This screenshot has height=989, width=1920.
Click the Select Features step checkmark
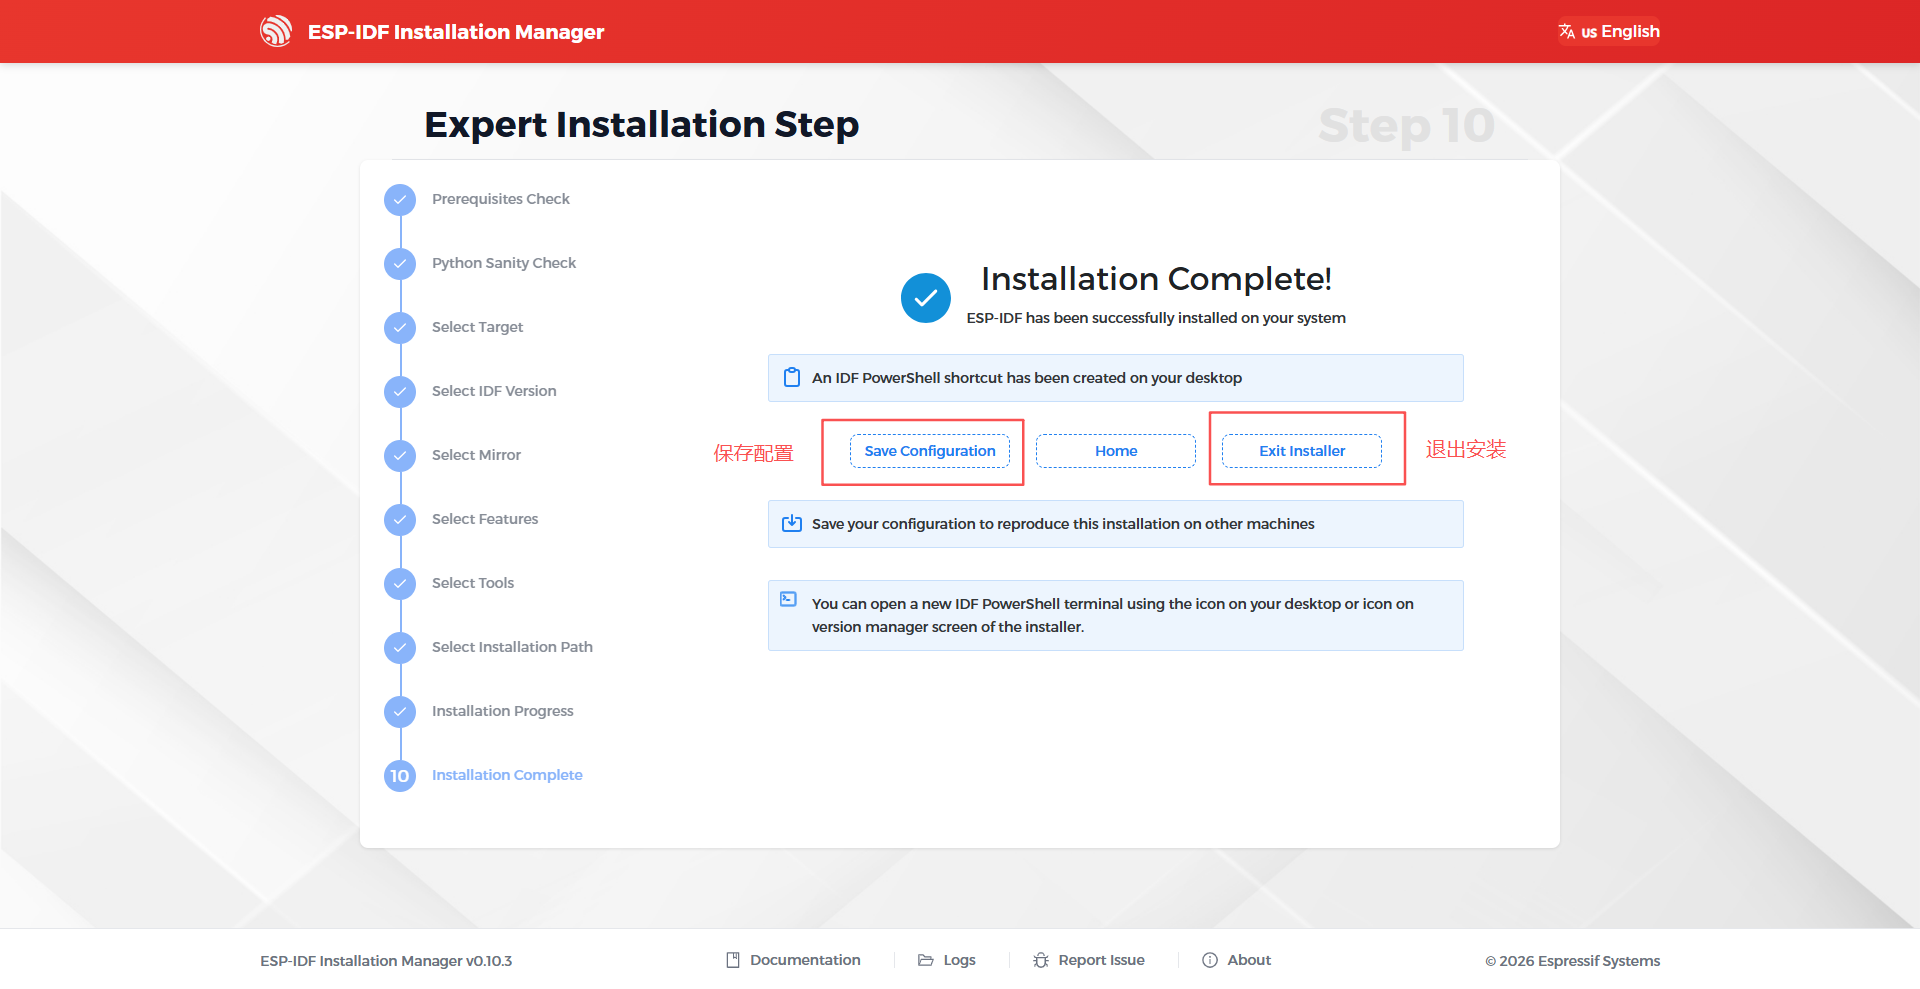point(400,519)
